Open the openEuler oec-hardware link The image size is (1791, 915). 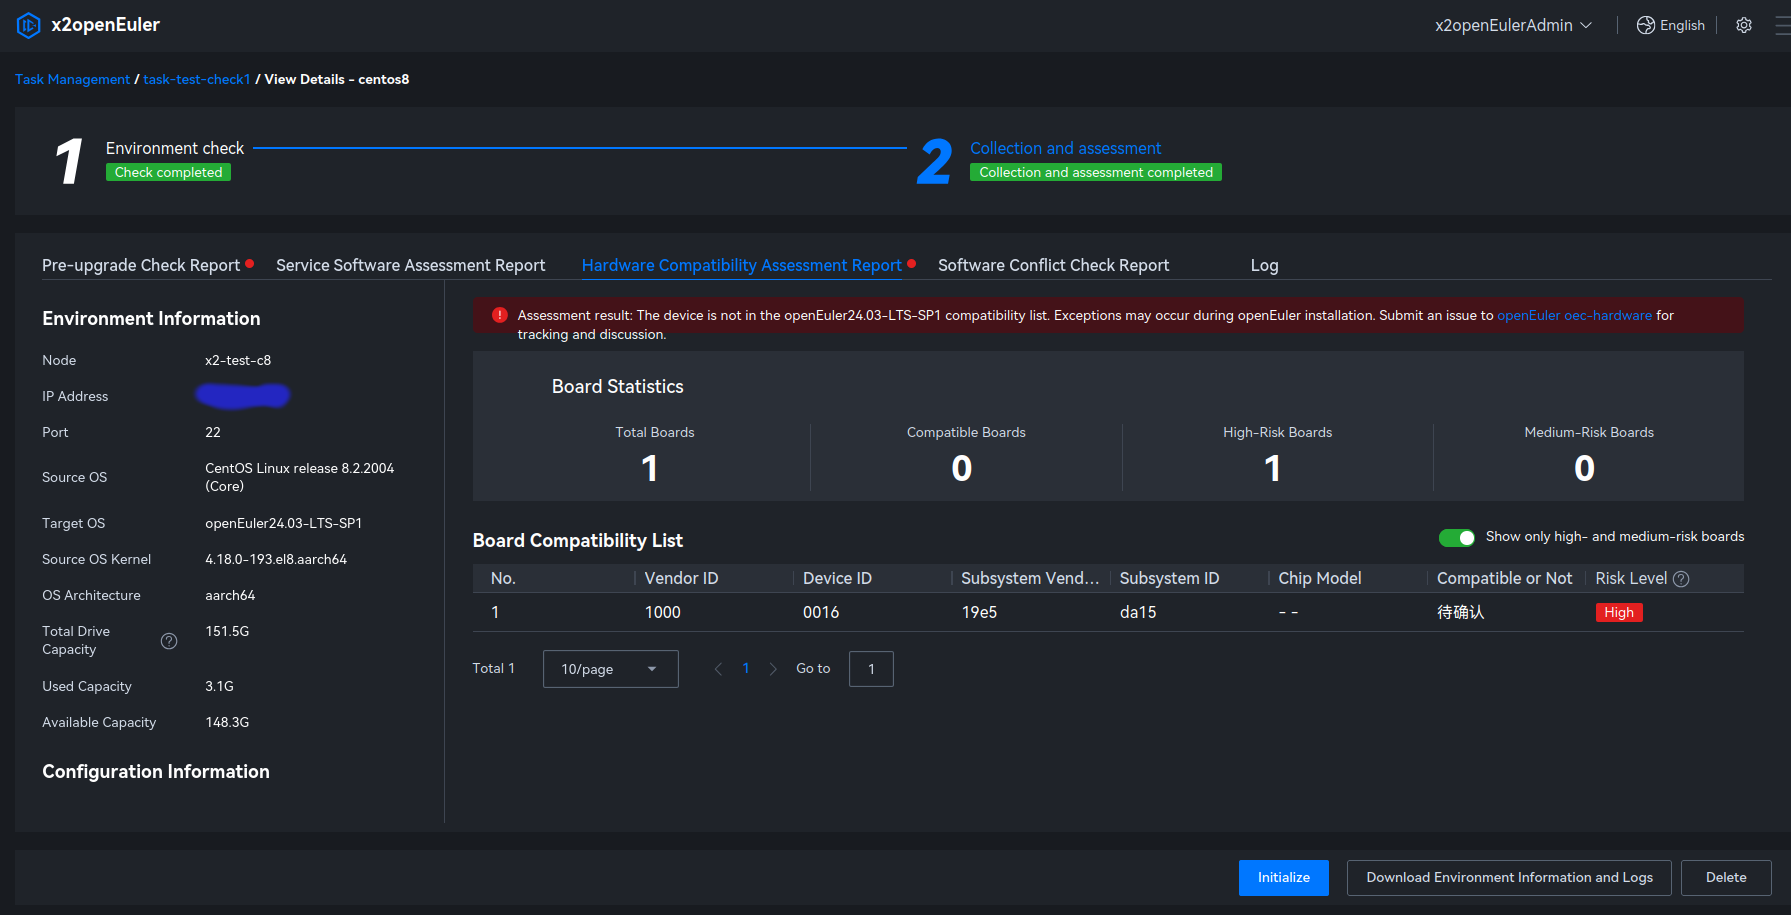tap(1574, 315)
